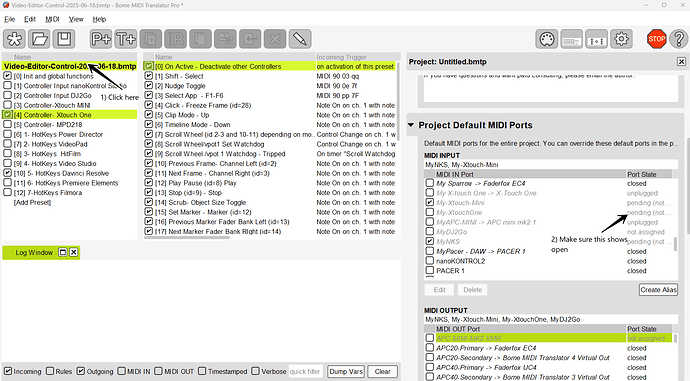Click the New Project asterisk icon
The height and width of the screenshot is (381, 690).
point(14,39)
